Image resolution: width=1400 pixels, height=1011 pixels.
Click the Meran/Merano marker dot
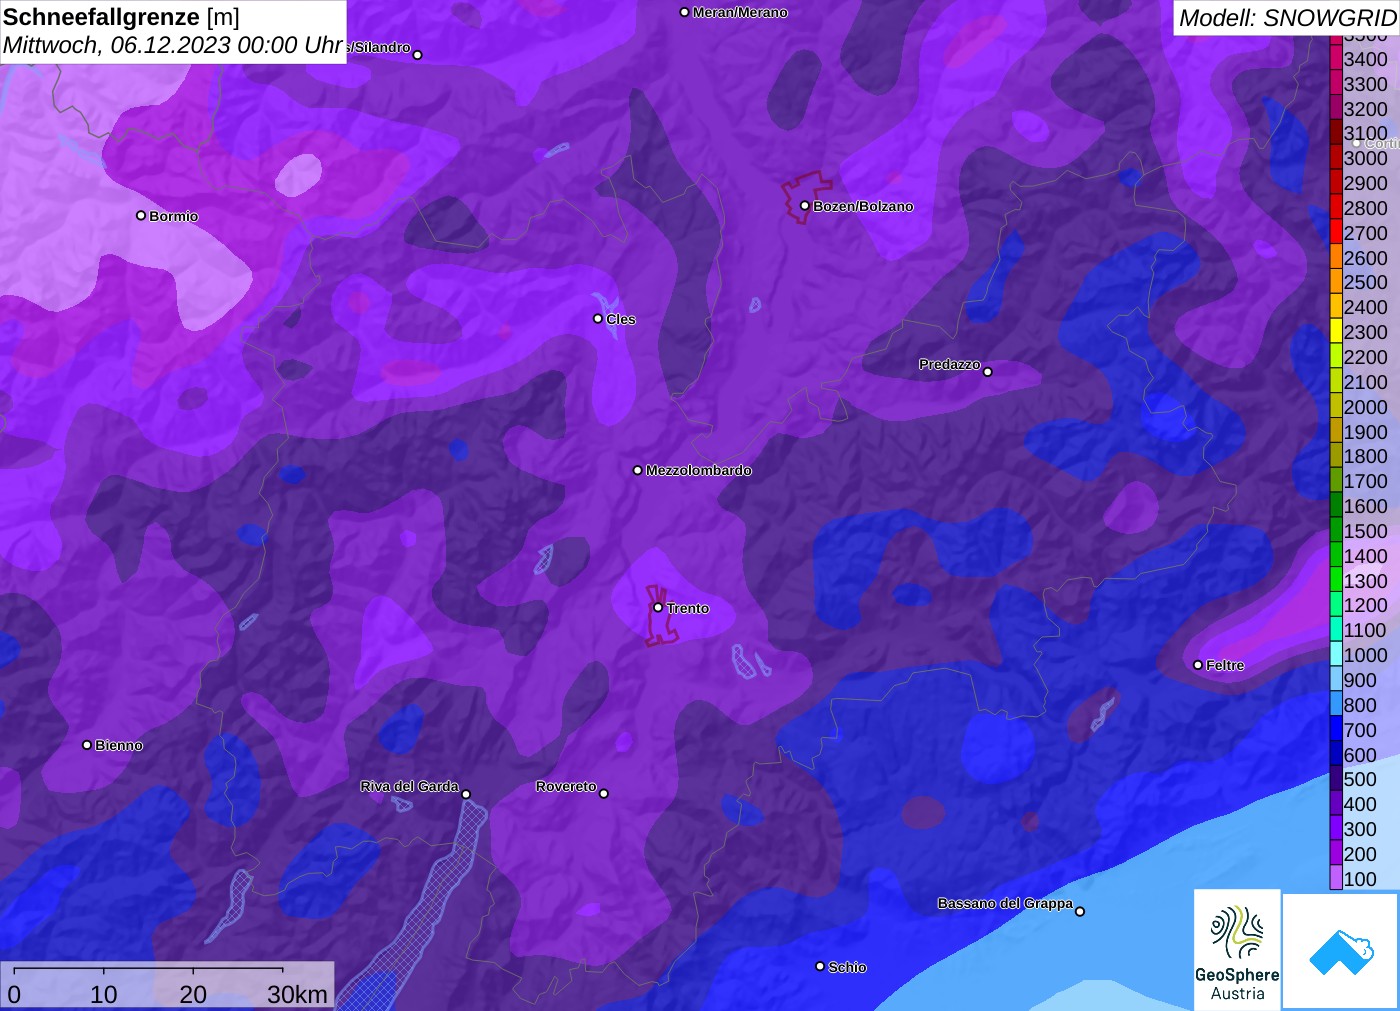tap(685, 13)
